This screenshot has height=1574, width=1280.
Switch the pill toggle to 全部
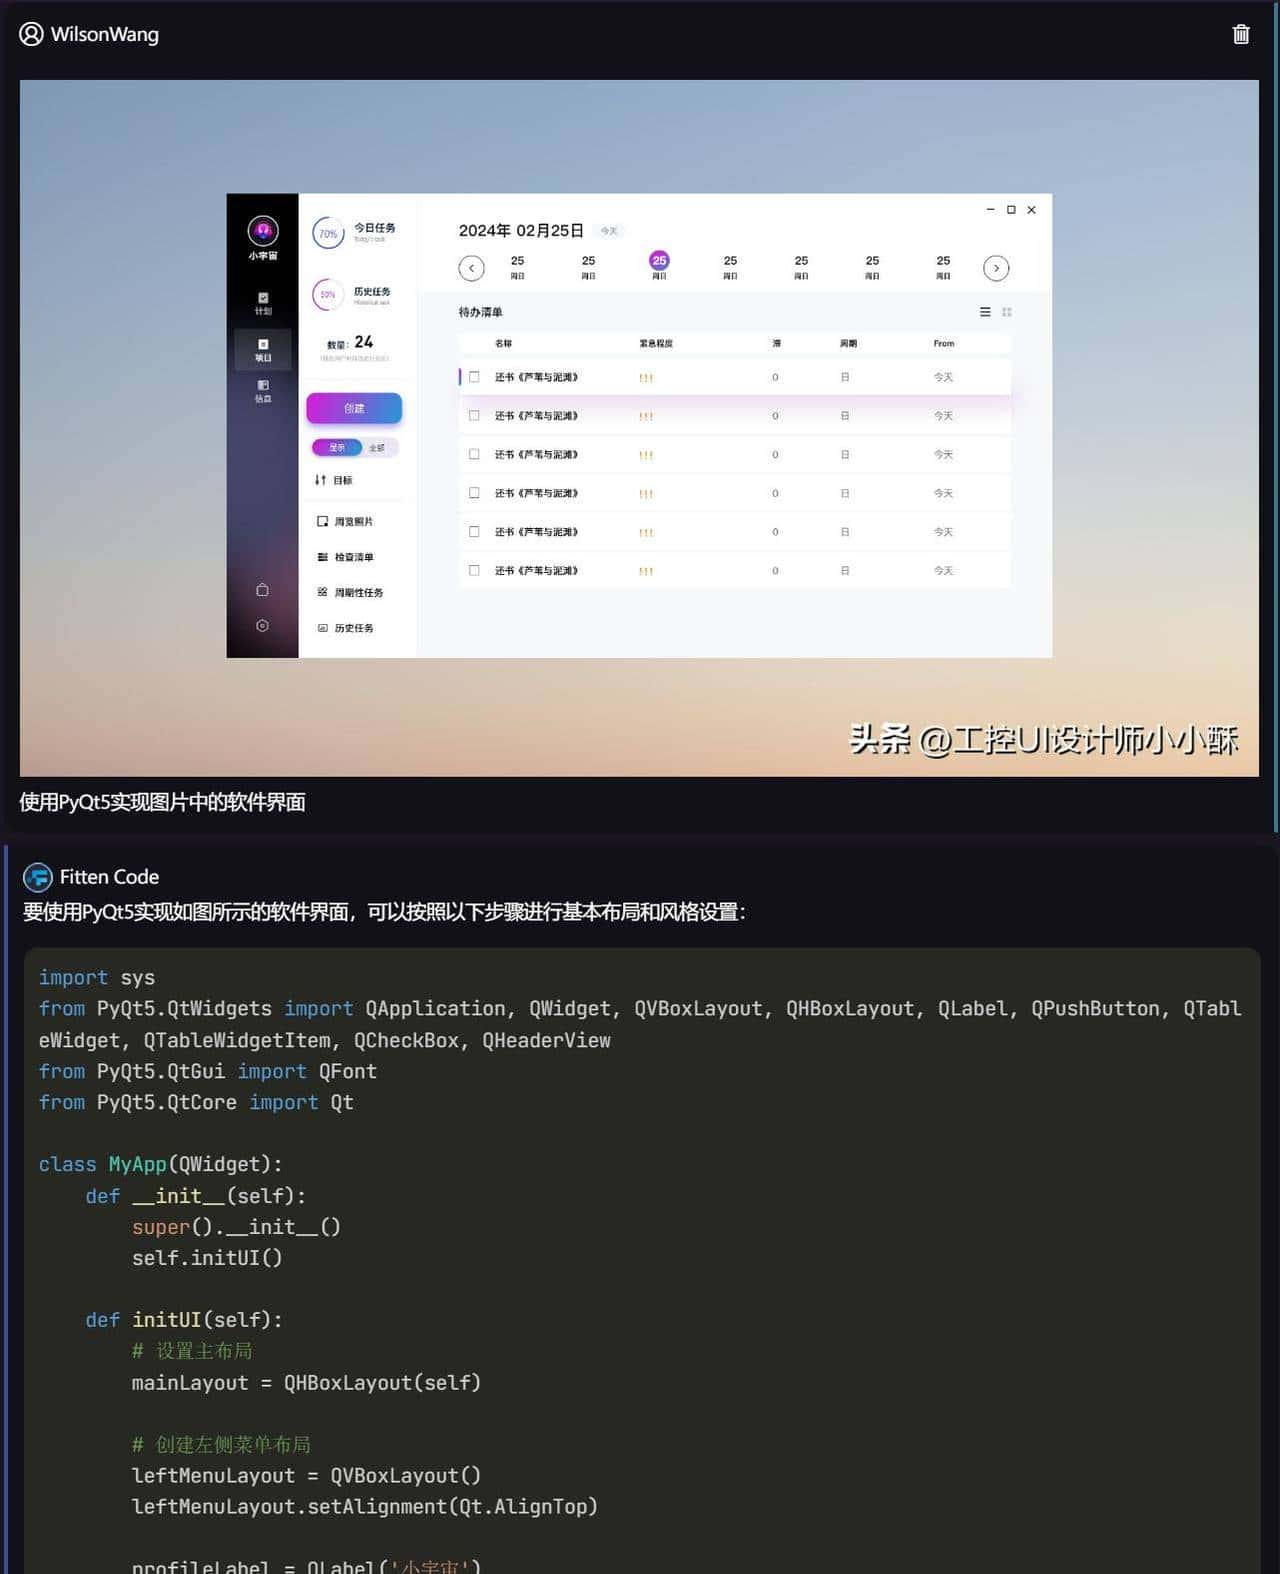point(377,448)
